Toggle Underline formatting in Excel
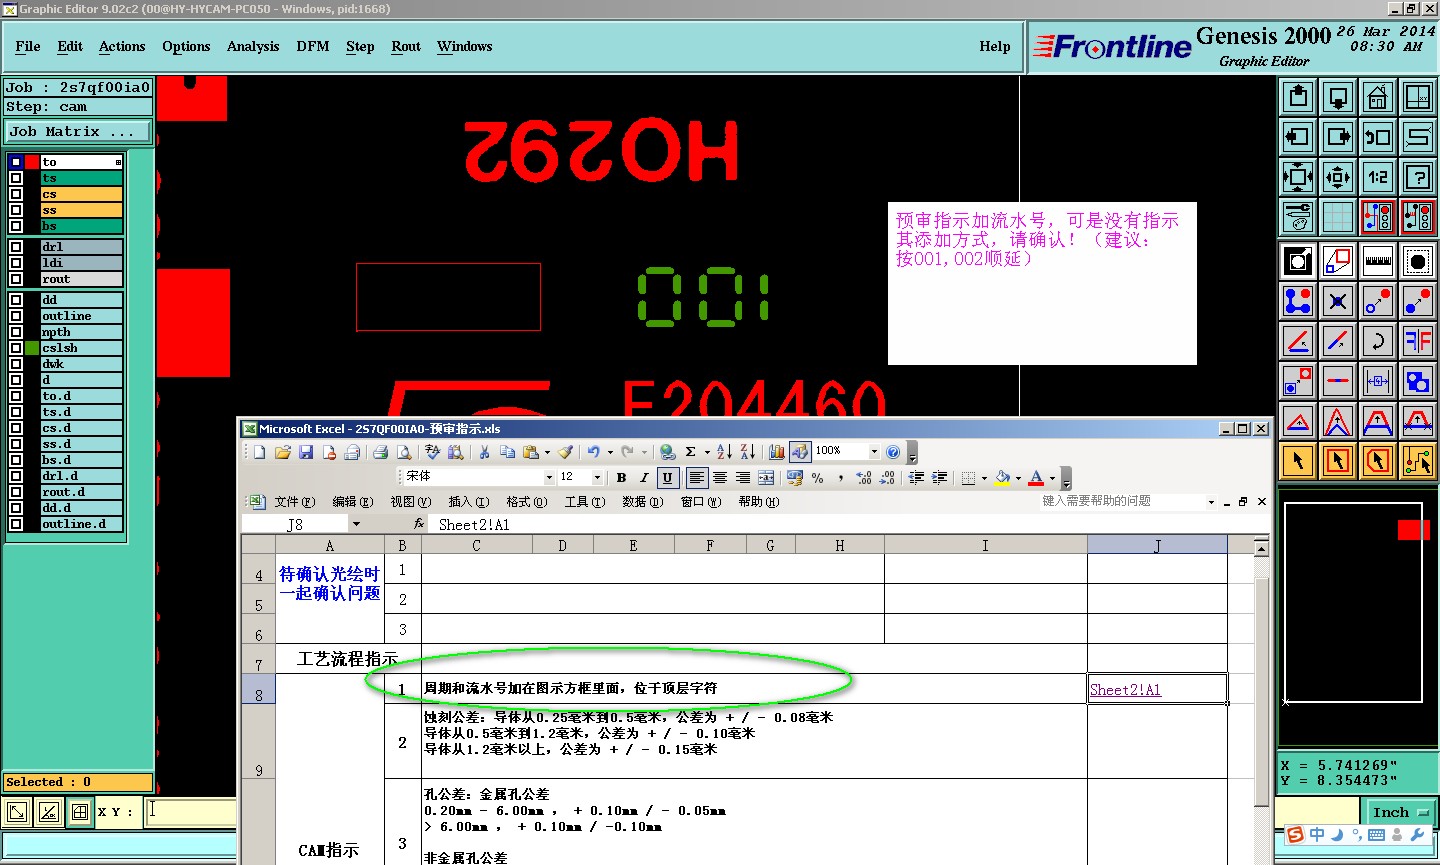The image size is (1440, 865). [667, 478]
